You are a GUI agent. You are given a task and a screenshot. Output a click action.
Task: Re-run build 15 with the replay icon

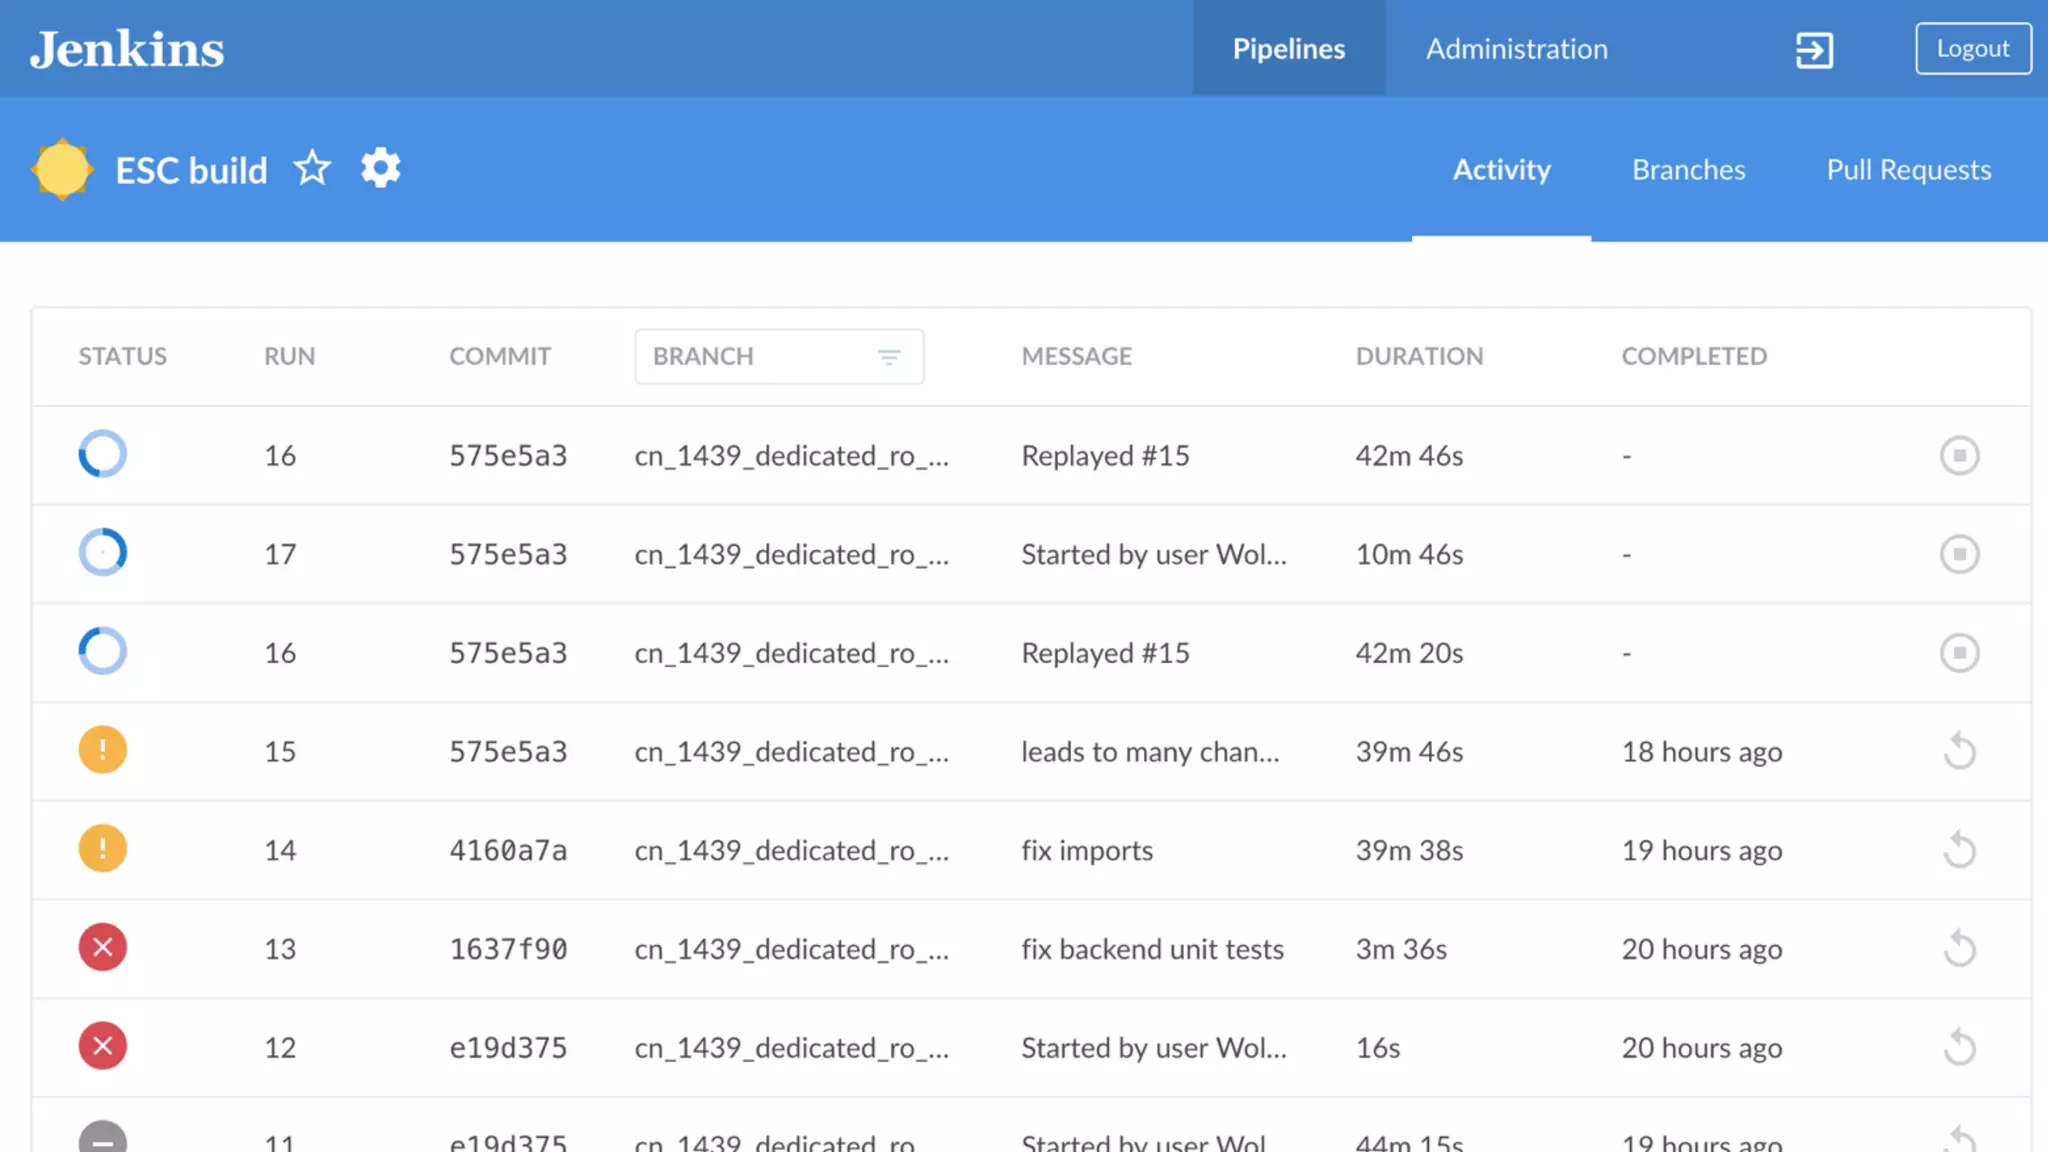pyautogui.click(x=1959, y=751)
